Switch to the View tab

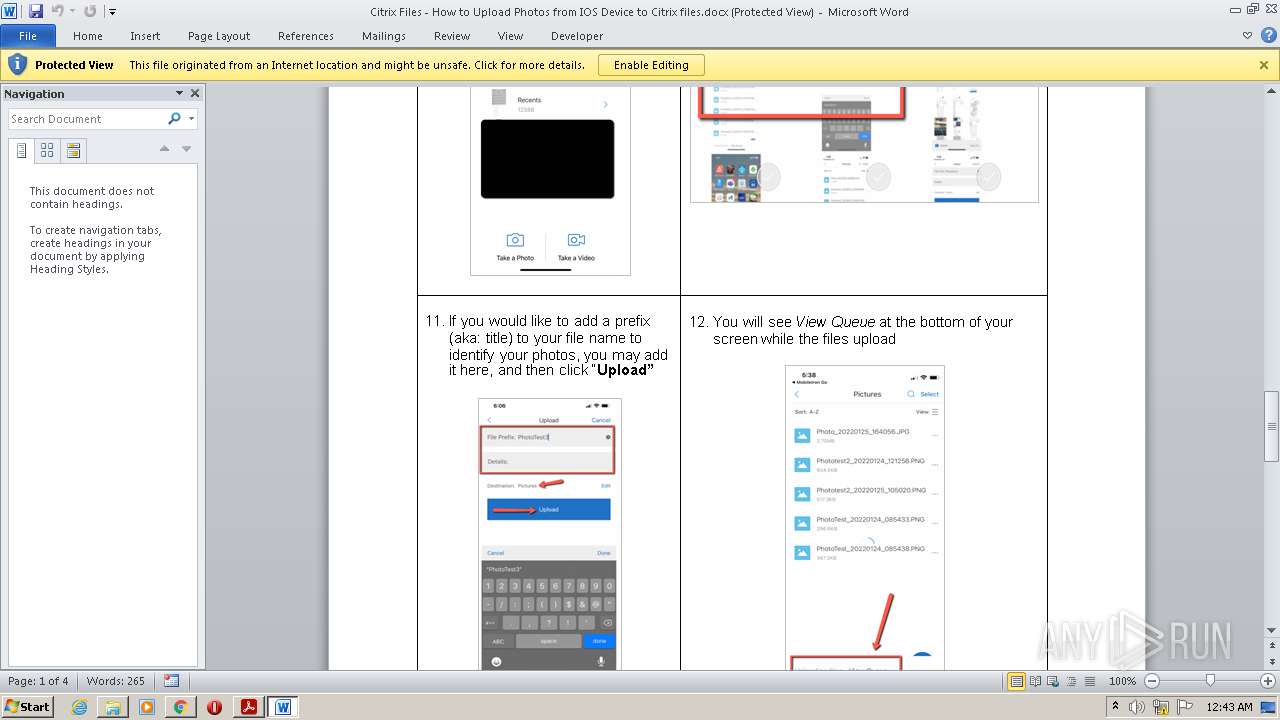[511, 36]
